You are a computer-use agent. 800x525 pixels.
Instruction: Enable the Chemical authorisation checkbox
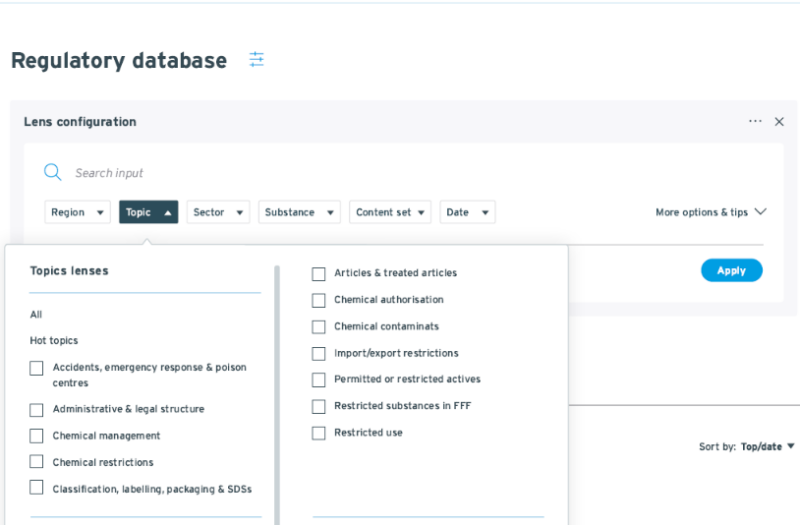point(318,301)
